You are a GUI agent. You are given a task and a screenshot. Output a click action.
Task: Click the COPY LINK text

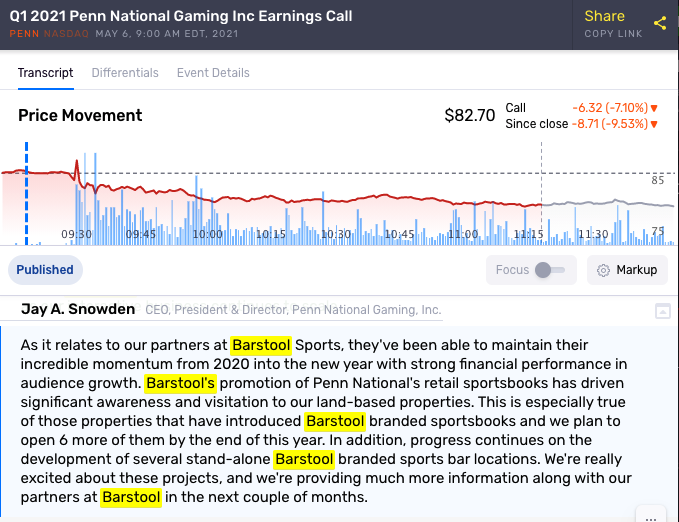click(613, 34)
